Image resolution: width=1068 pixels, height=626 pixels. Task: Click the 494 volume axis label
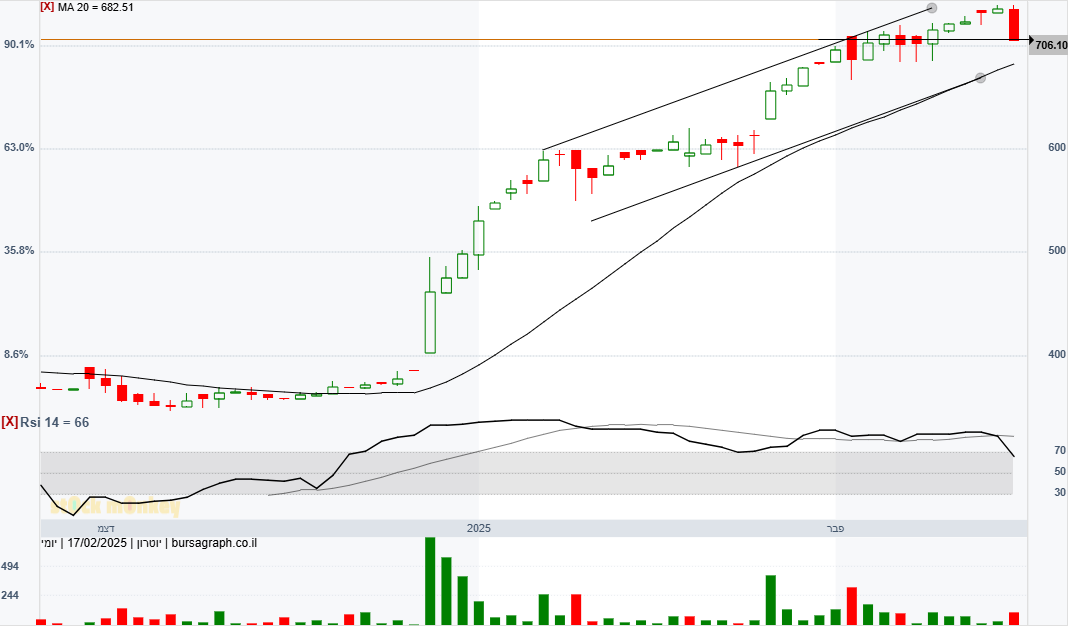pyautogui.click(x=10, y=567)
